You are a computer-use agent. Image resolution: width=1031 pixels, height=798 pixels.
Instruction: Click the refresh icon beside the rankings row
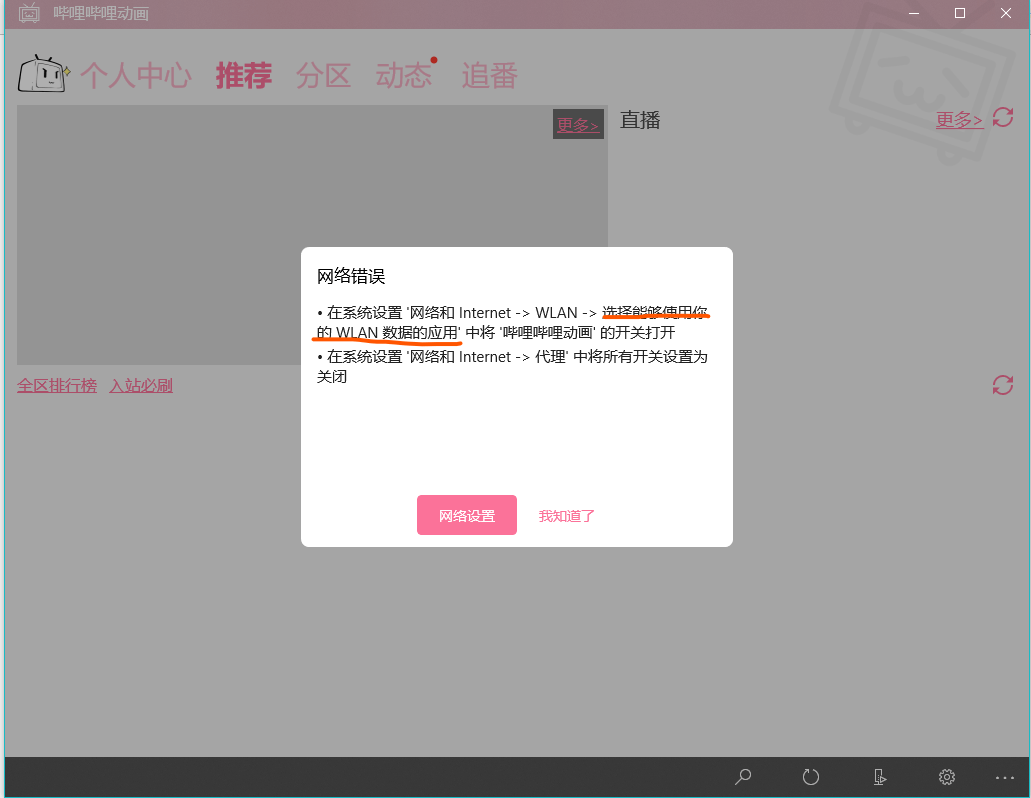click(x=1003, y=385)
